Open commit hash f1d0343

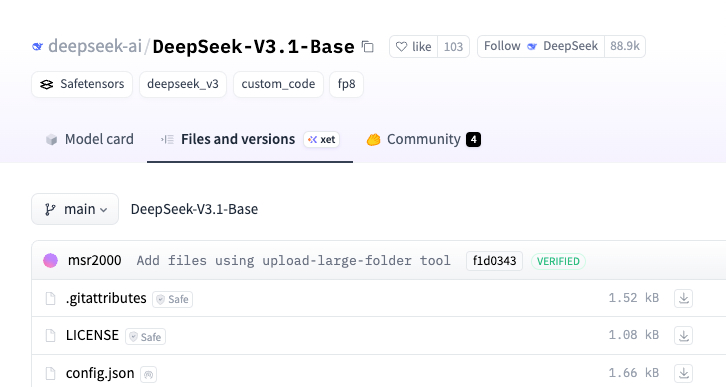point(494,261)
